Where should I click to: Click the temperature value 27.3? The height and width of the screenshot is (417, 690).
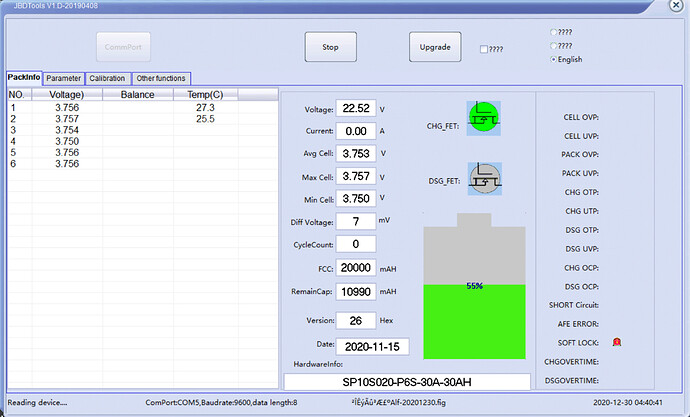coord(206,108)
